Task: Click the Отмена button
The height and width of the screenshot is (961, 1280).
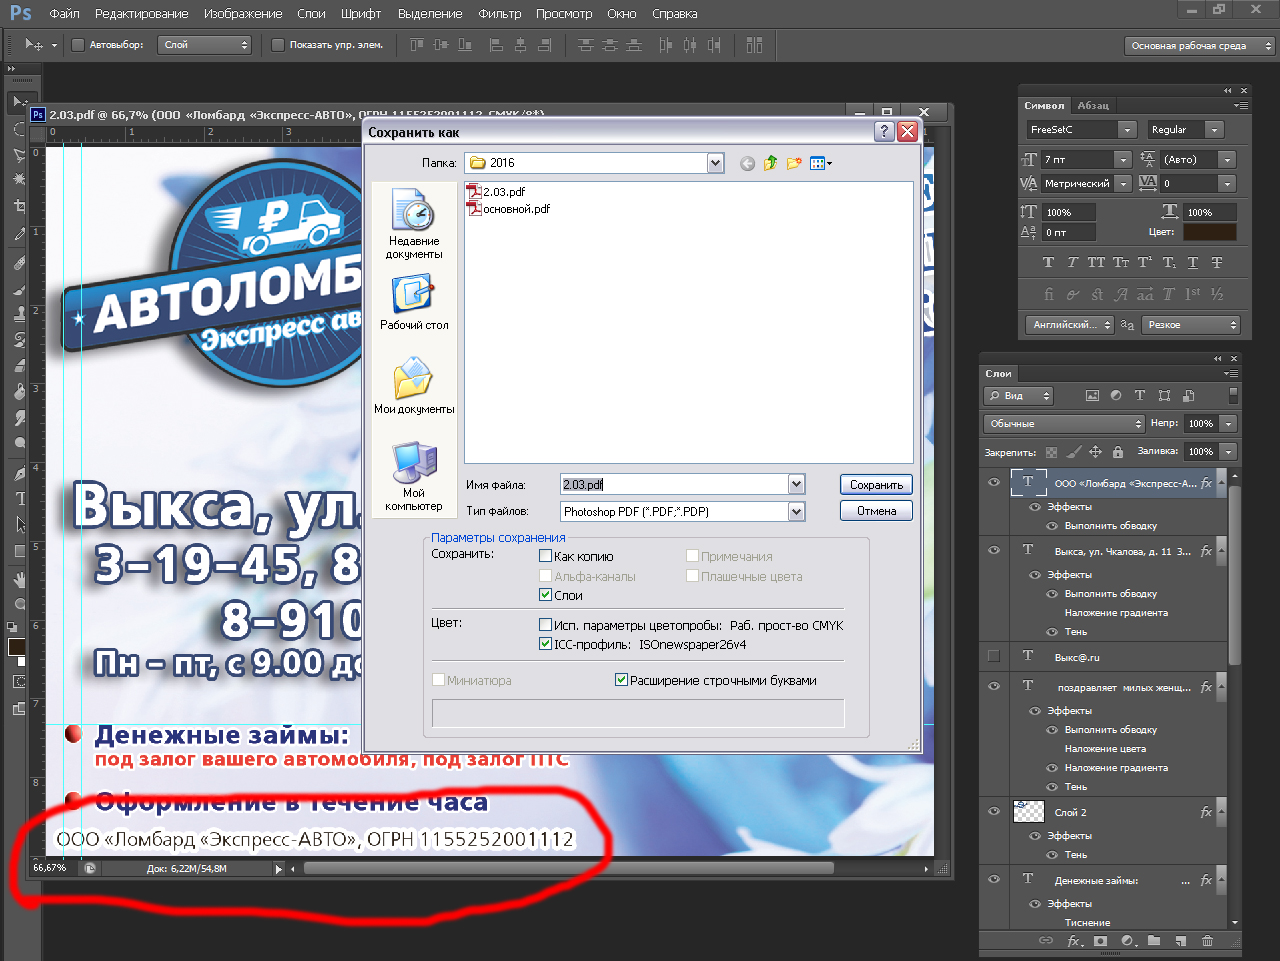Action: (x=876, y=511)
